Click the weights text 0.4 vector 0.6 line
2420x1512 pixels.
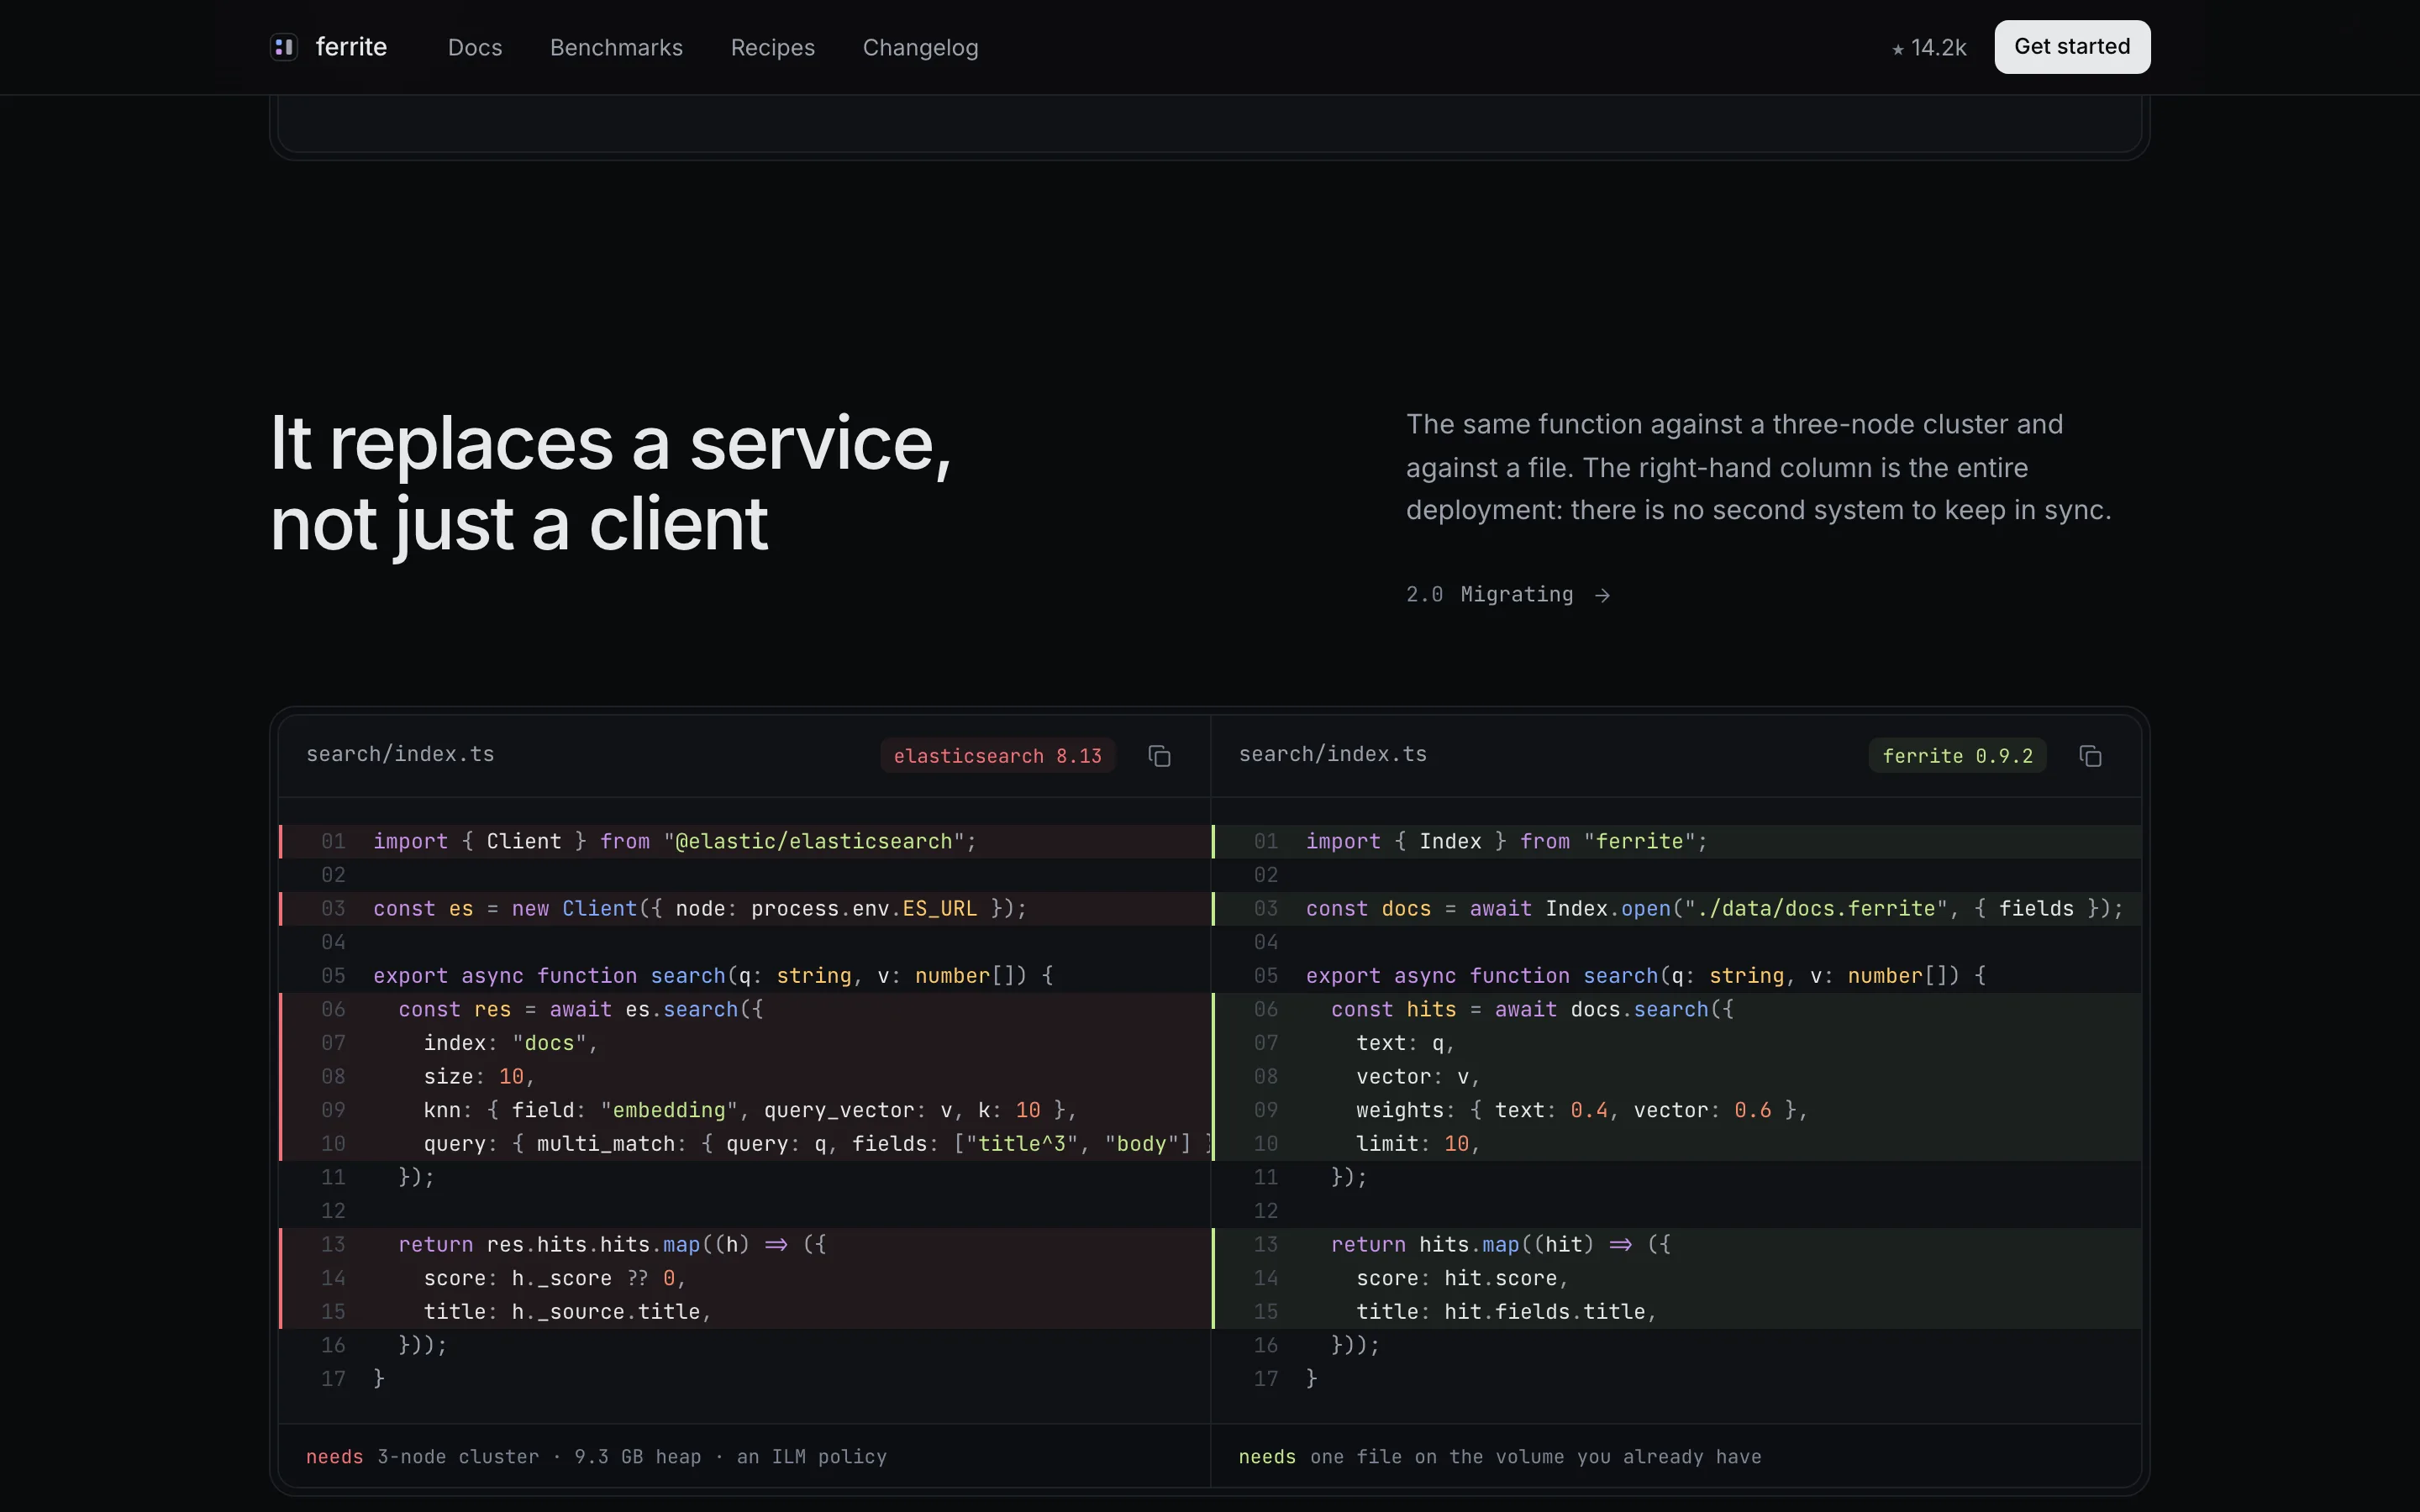(x=1677, y=1110)
